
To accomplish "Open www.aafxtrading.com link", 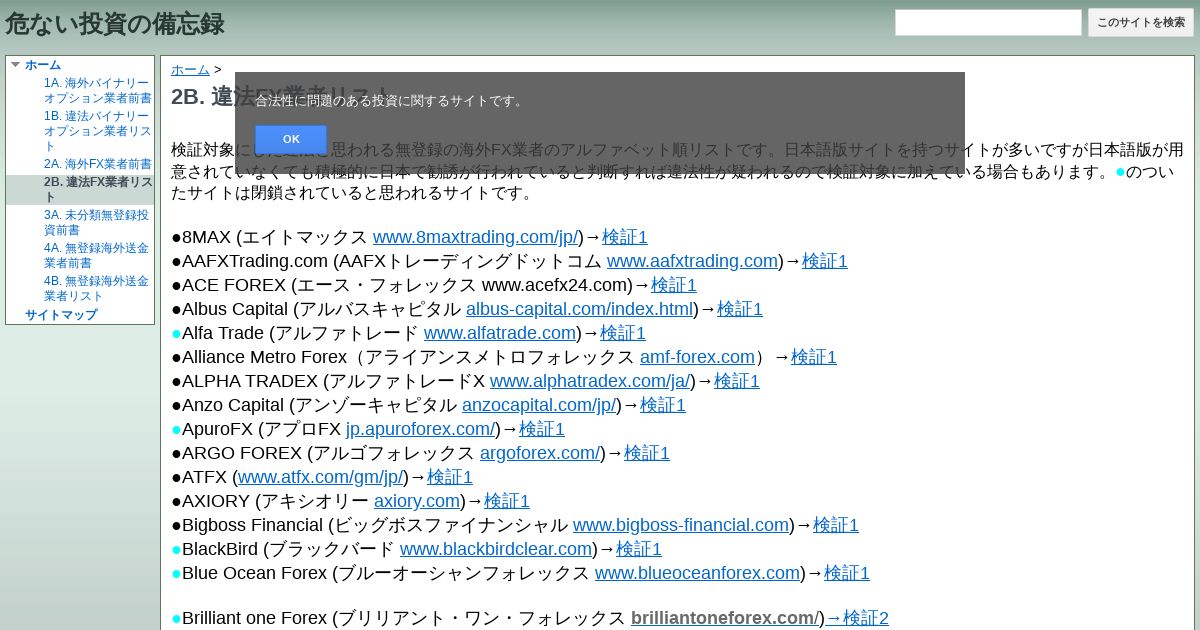I will (692, 261).
